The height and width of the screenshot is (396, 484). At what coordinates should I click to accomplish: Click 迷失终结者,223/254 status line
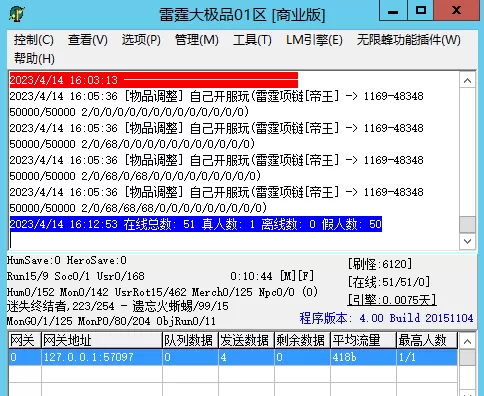pos(118,306)
